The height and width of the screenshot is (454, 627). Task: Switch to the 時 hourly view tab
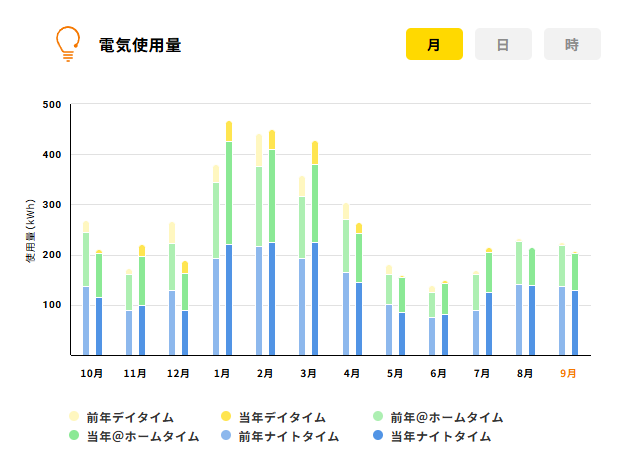click(x=572, y=44)
